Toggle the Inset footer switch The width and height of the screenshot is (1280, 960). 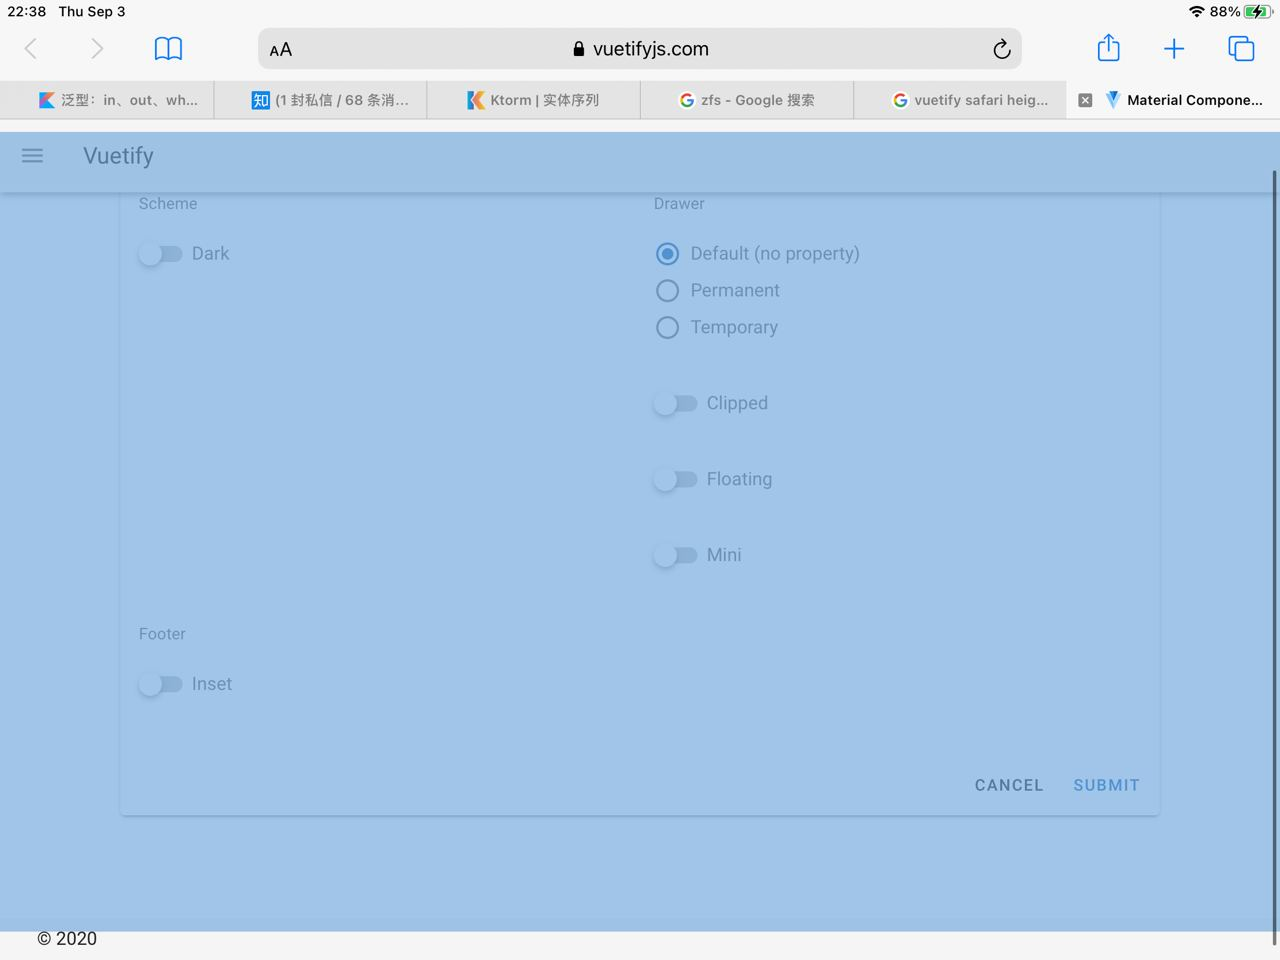coord(160,684)
